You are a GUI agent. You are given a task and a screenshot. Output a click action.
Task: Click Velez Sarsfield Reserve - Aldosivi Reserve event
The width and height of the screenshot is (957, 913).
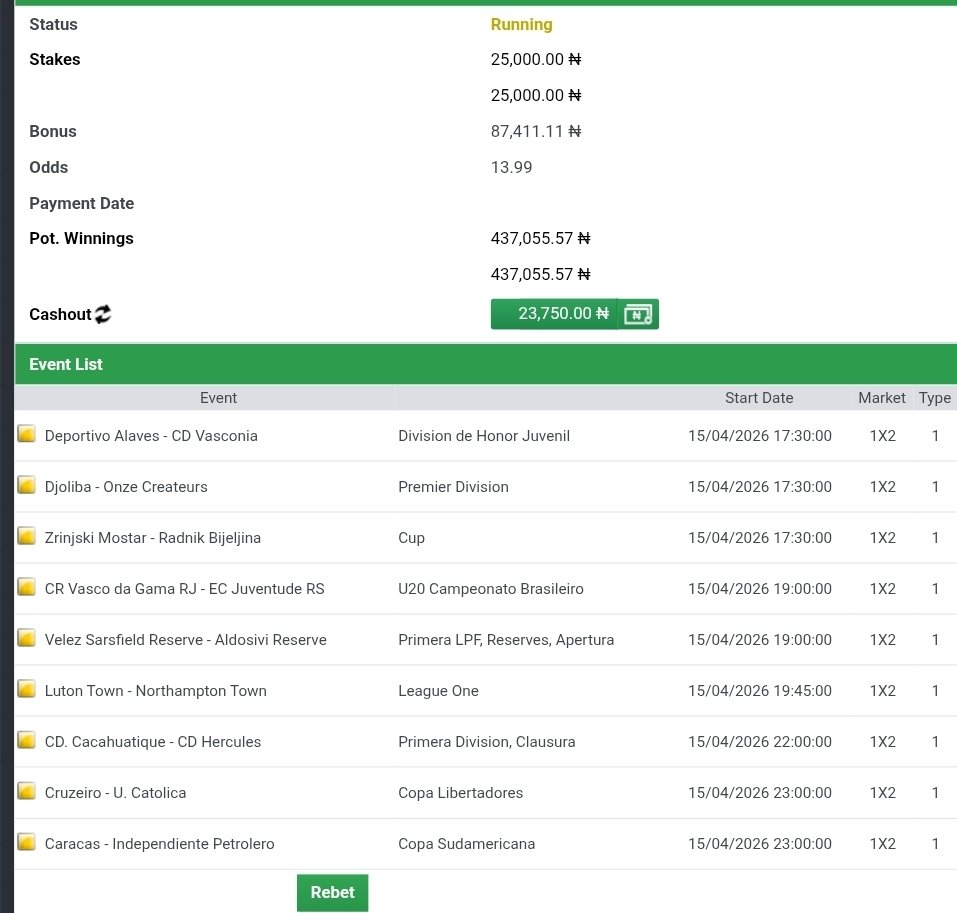[x=186, y=640]
